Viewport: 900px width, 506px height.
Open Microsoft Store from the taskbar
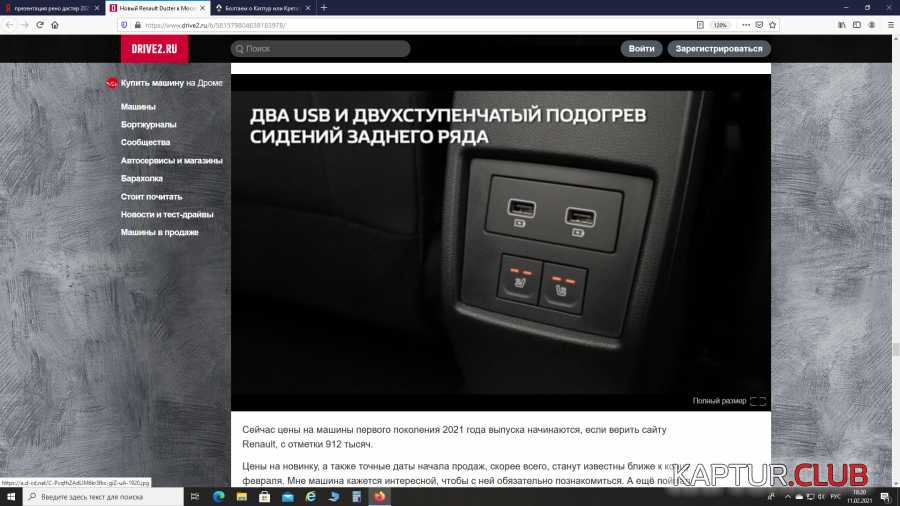click(265, 497)
